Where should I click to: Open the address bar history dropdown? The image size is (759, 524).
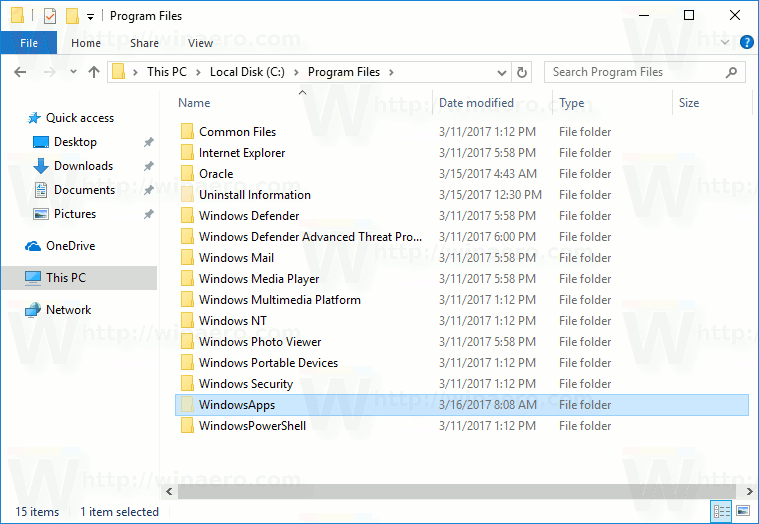(502, 72)
